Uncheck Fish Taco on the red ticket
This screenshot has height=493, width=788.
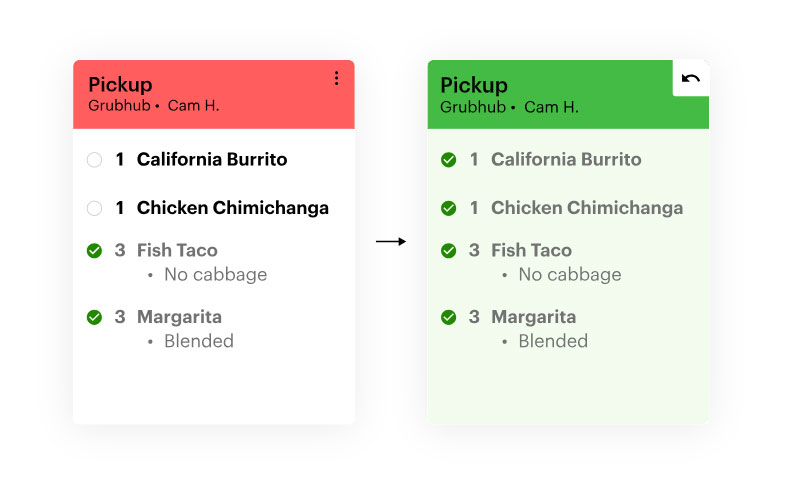click(x=94, y=251)
